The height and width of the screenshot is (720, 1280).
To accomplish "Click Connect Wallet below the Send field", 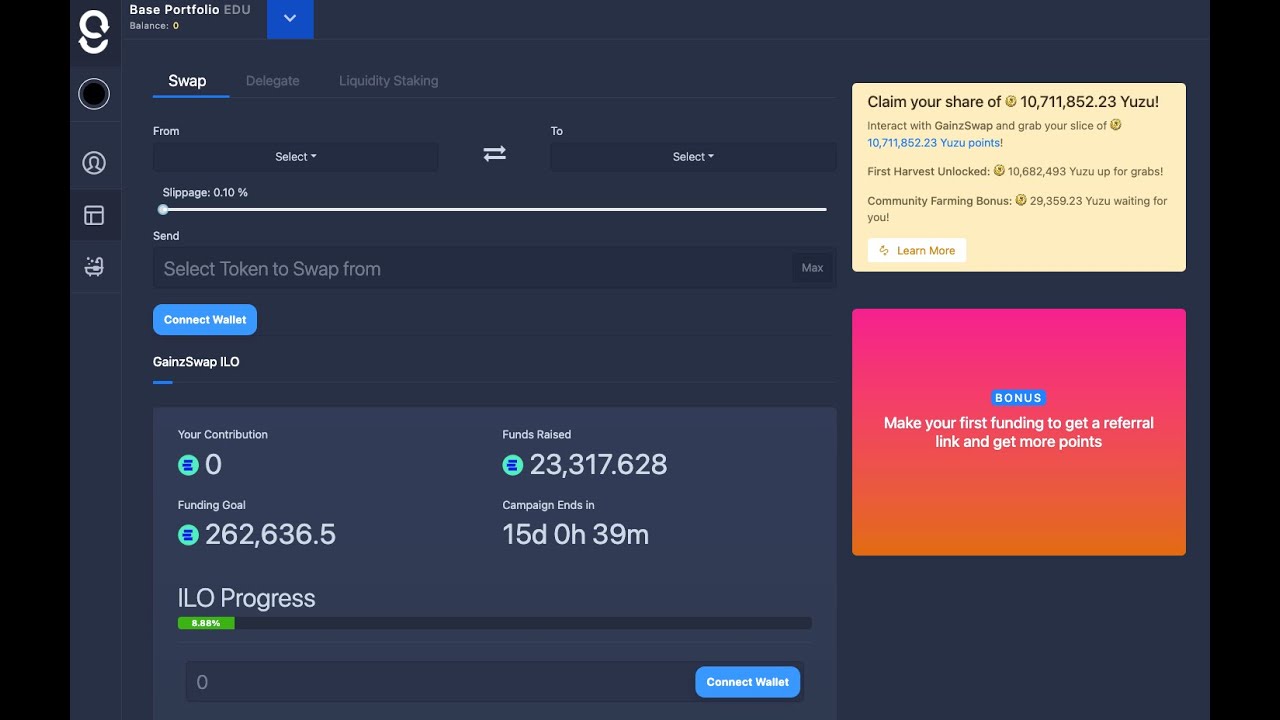I will point(205,320).
